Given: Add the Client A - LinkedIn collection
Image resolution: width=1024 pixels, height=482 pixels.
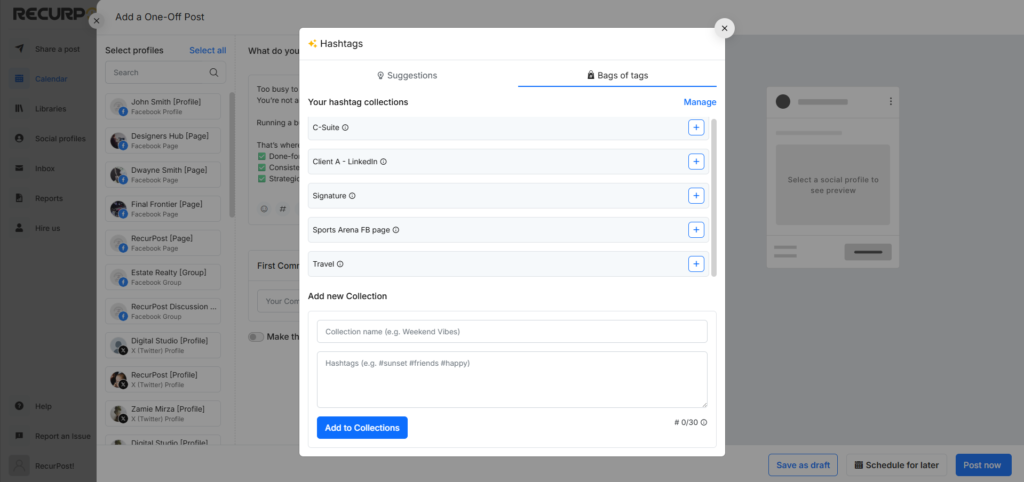Looking at the screenshot, I should tap(696, 161).
